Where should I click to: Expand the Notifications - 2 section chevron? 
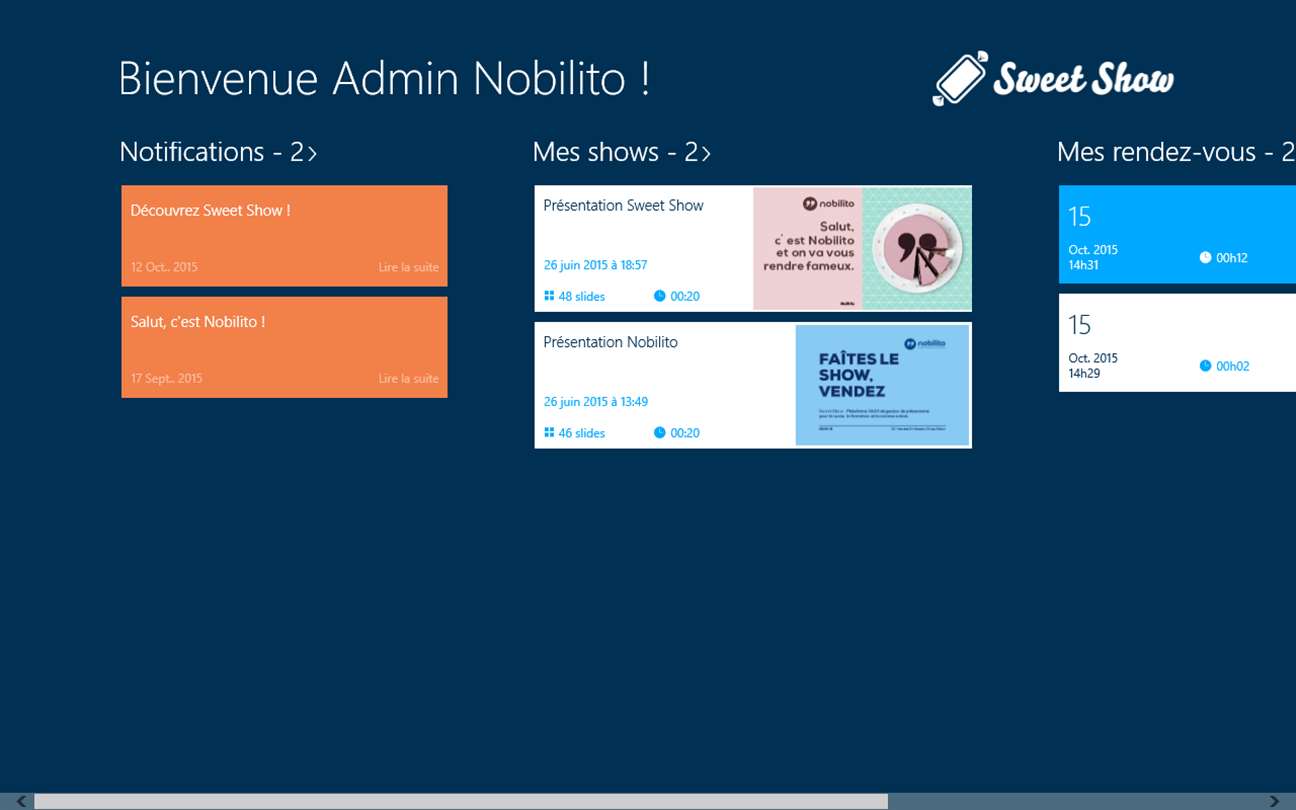pos(312,153)
